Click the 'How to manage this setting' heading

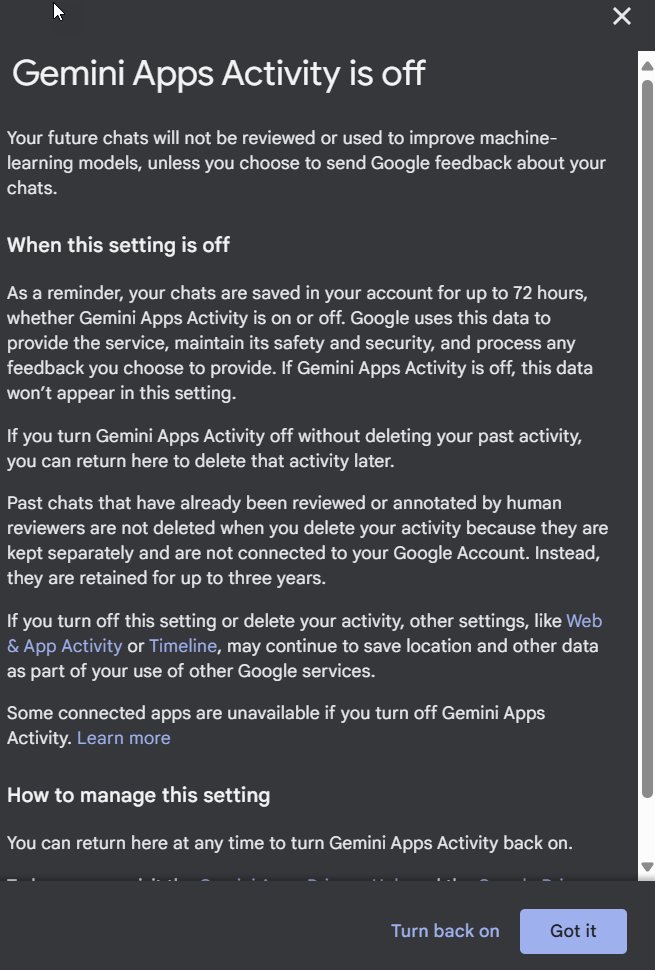[138, 796]
